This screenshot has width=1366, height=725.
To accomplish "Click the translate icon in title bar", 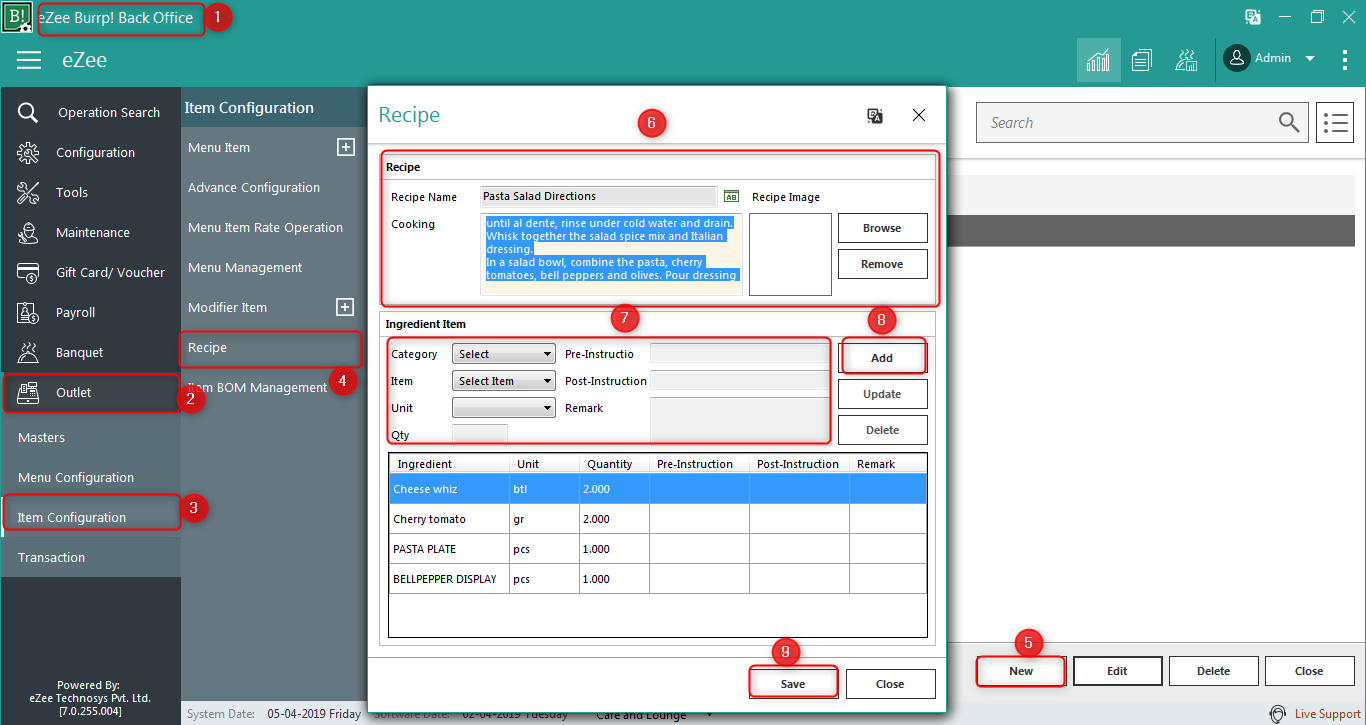I will coord(1252,17).
